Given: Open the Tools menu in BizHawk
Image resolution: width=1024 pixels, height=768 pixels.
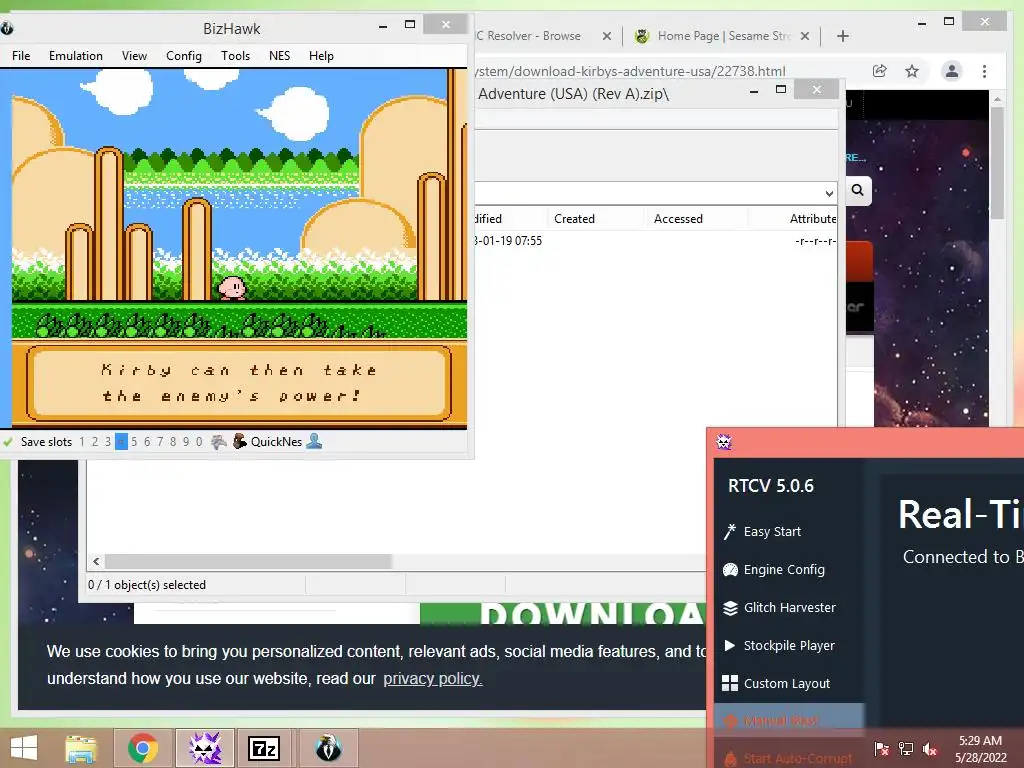Looking at the screenshot, I should 235,56.
